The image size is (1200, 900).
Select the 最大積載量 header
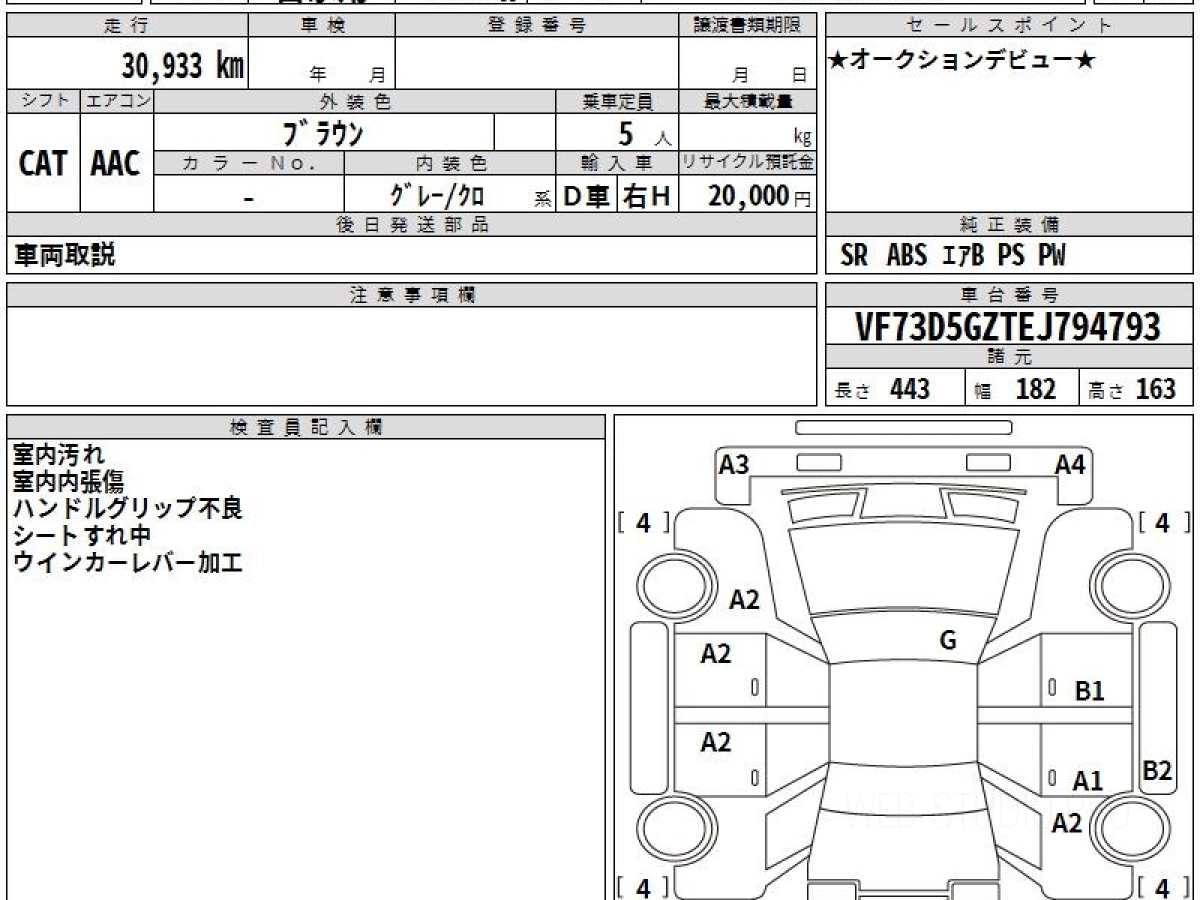point(748,101)
